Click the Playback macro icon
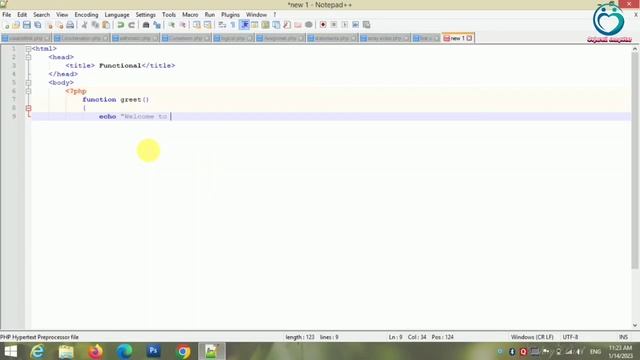Image resolution: width=640 pixels, height=360 pixels. 344,25
